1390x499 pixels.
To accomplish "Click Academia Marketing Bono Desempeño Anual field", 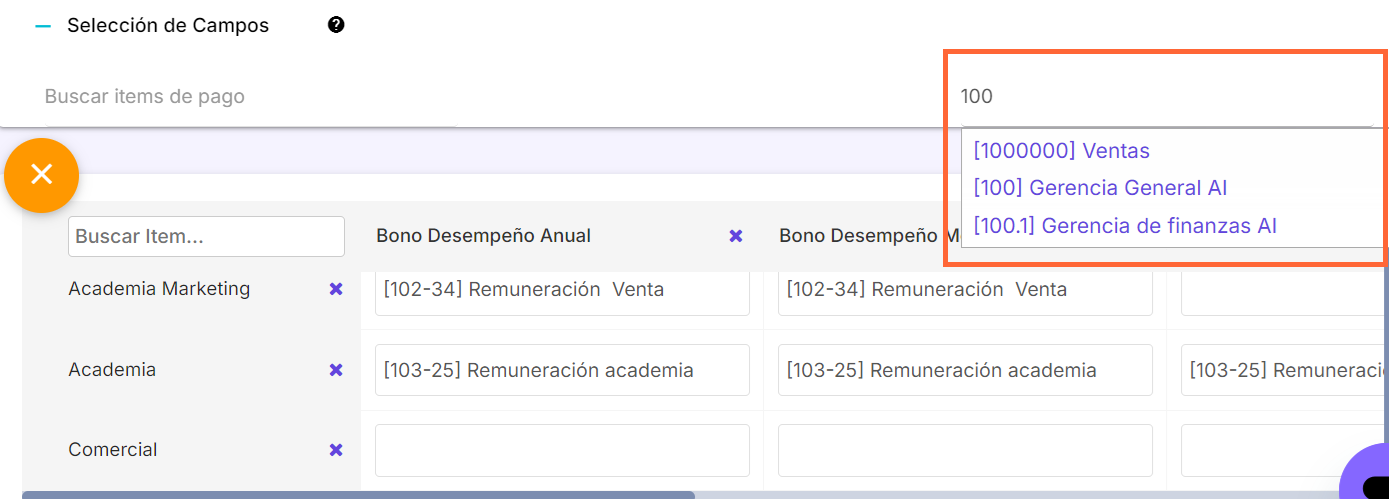I will tap(562, 290).
